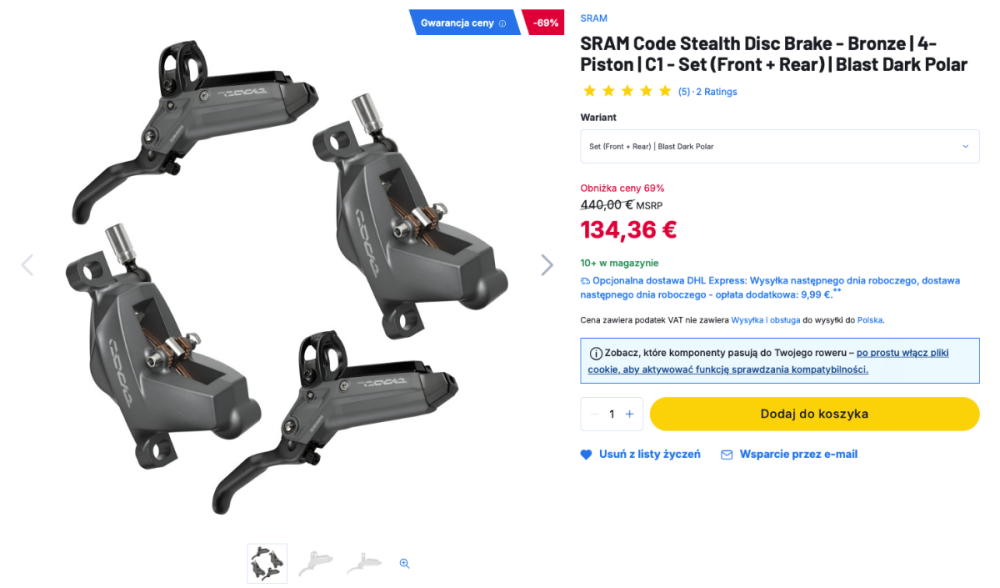Select the third thumbnail image
Screen dimensions: 1000x588
point(364,563)
